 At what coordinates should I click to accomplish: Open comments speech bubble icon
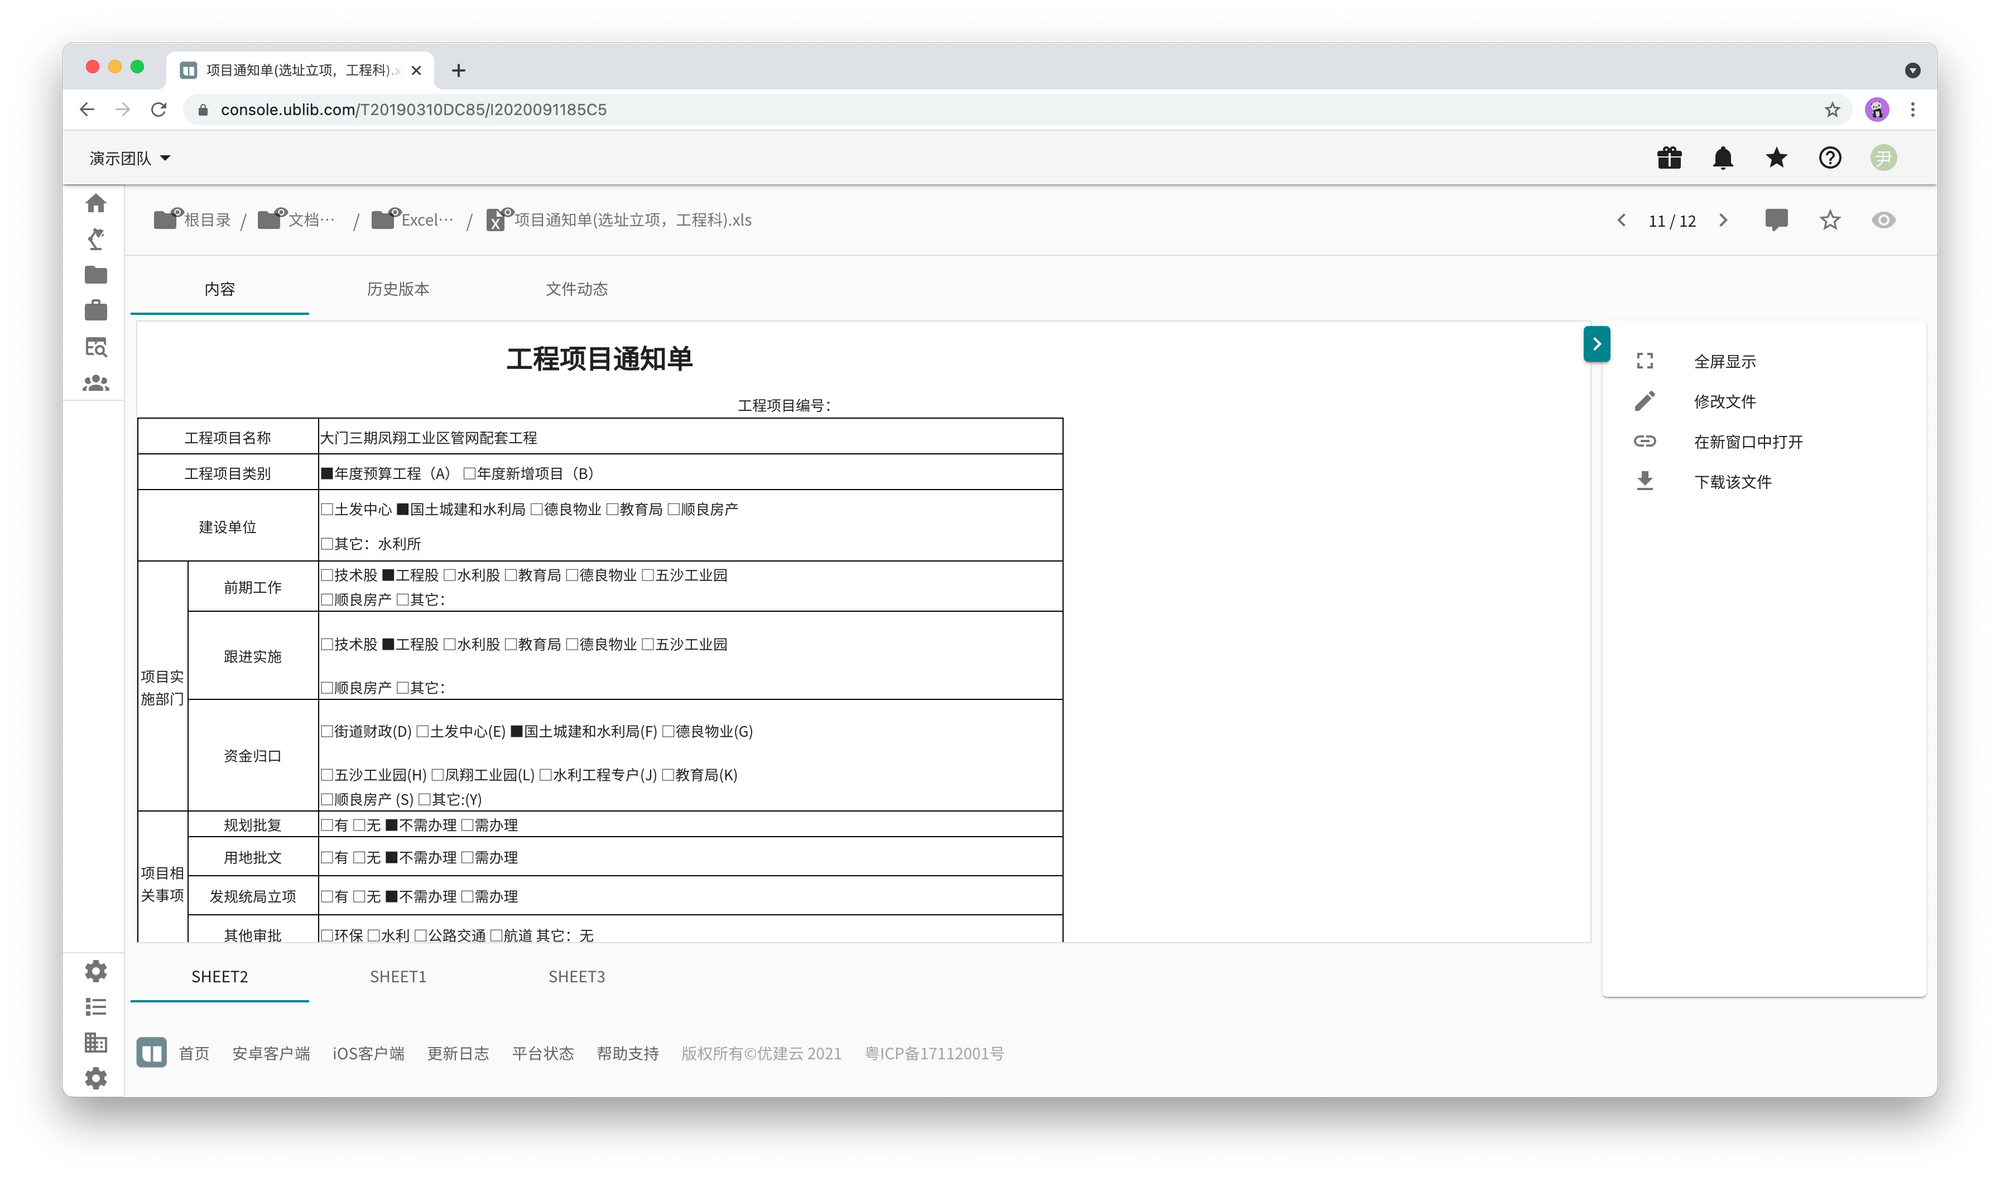click(1777, 220)
